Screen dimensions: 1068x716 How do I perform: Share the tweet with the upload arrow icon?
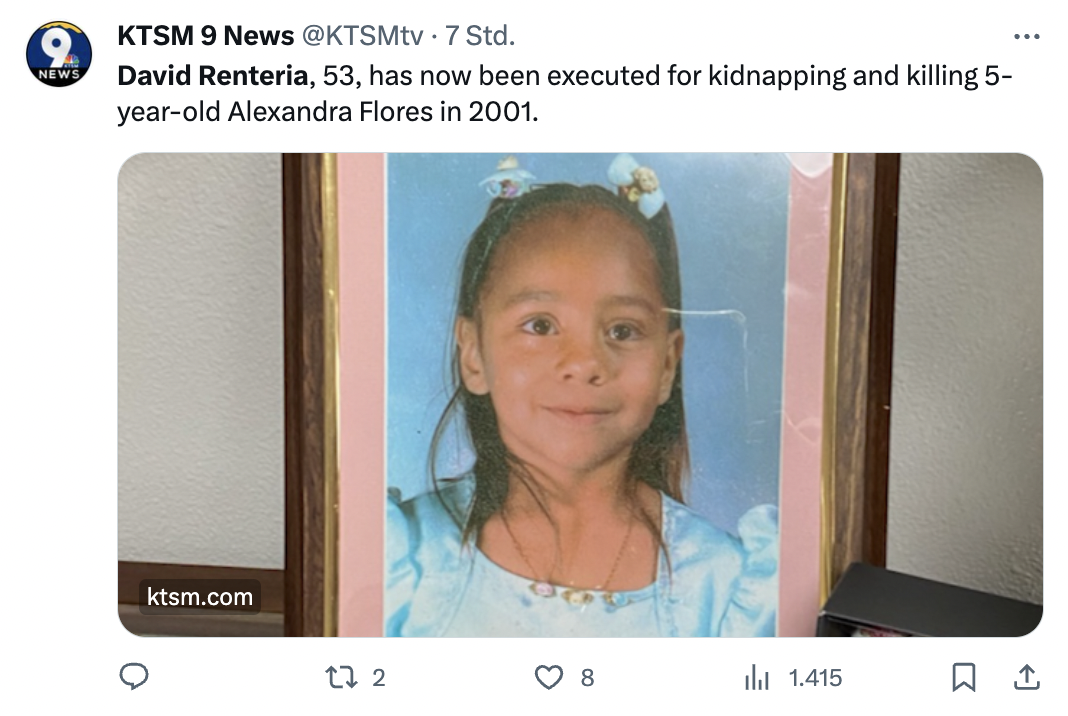pos(1026,676)
